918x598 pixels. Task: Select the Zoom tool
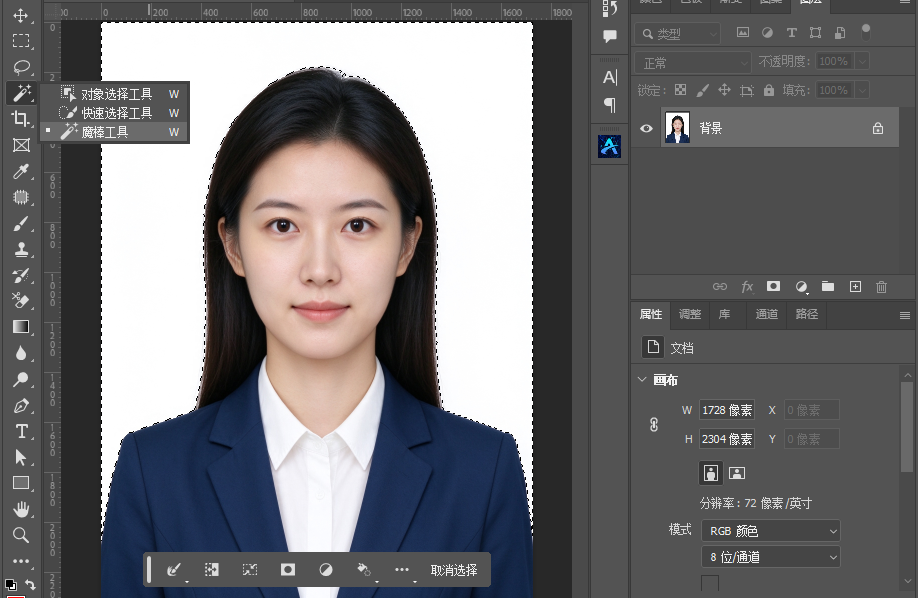point(21,535)
